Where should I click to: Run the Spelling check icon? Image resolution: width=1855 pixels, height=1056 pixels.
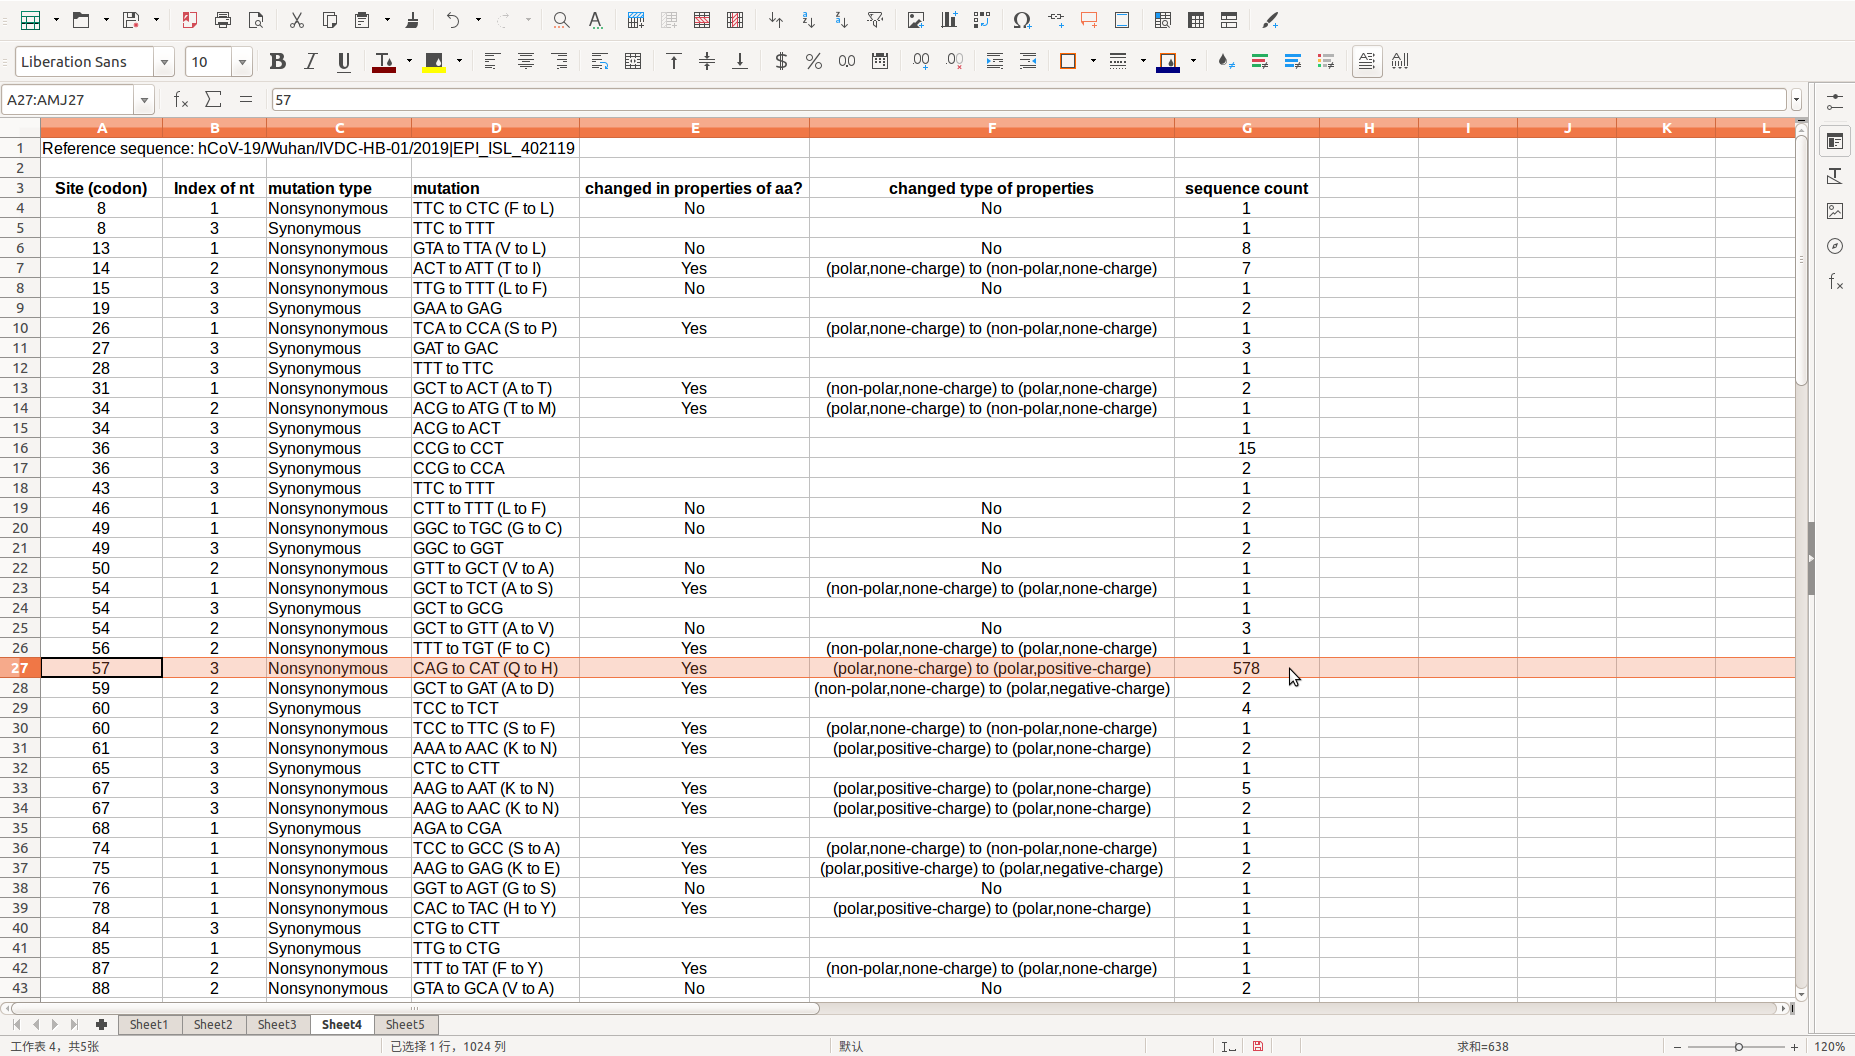(x=595, y=20)
